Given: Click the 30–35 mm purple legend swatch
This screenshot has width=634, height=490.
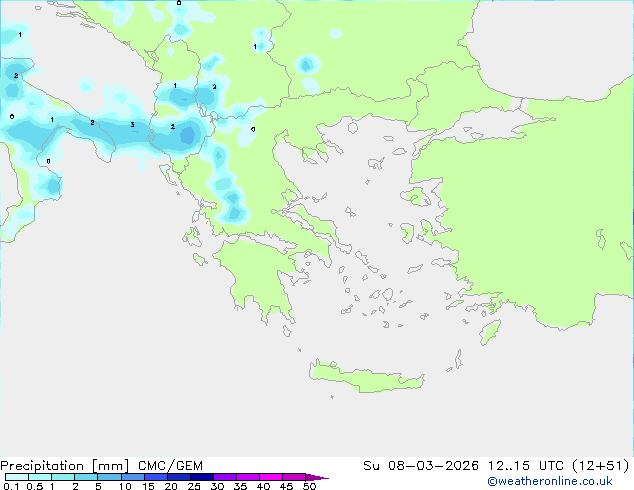Looking at the screenshot, I should pyautogui.click(x=225, y=477).
